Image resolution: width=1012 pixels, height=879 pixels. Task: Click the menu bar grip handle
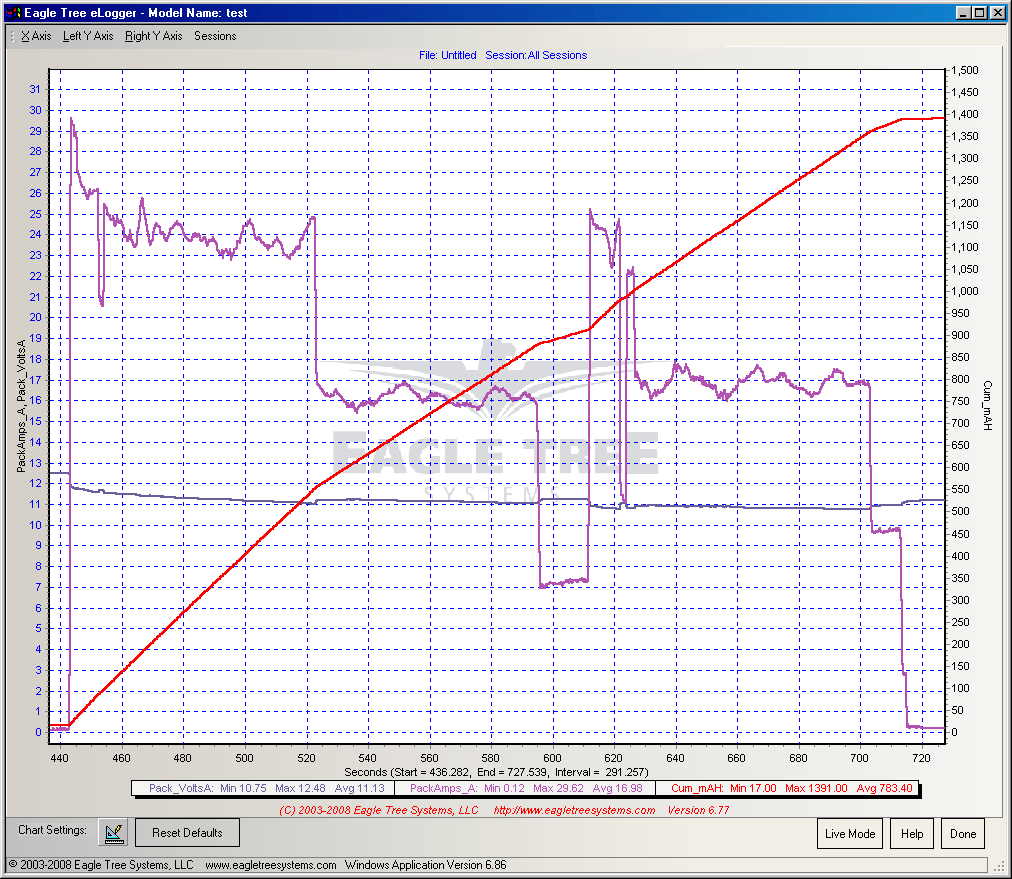(x=12, y=36)
